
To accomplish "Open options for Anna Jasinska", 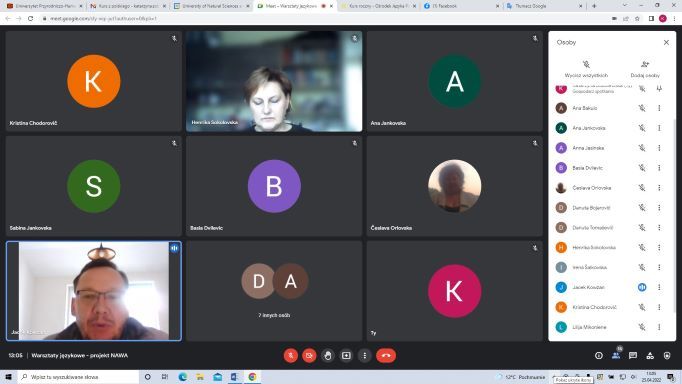I will [659, 148].
